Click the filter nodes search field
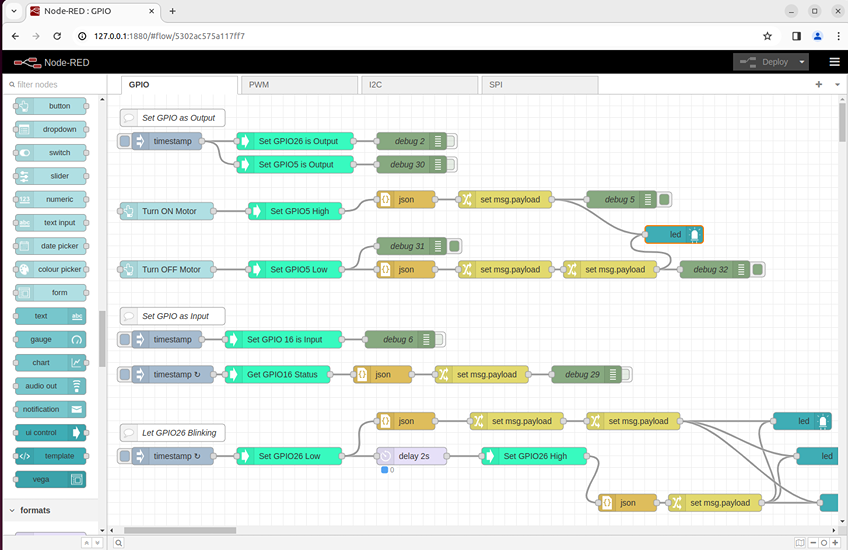 55,85
